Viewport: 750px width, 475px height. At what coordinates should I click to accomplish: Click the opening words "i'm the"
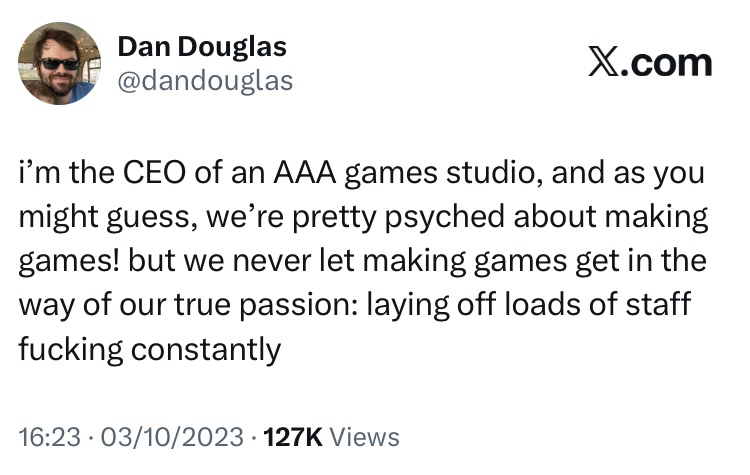point(56,175)
